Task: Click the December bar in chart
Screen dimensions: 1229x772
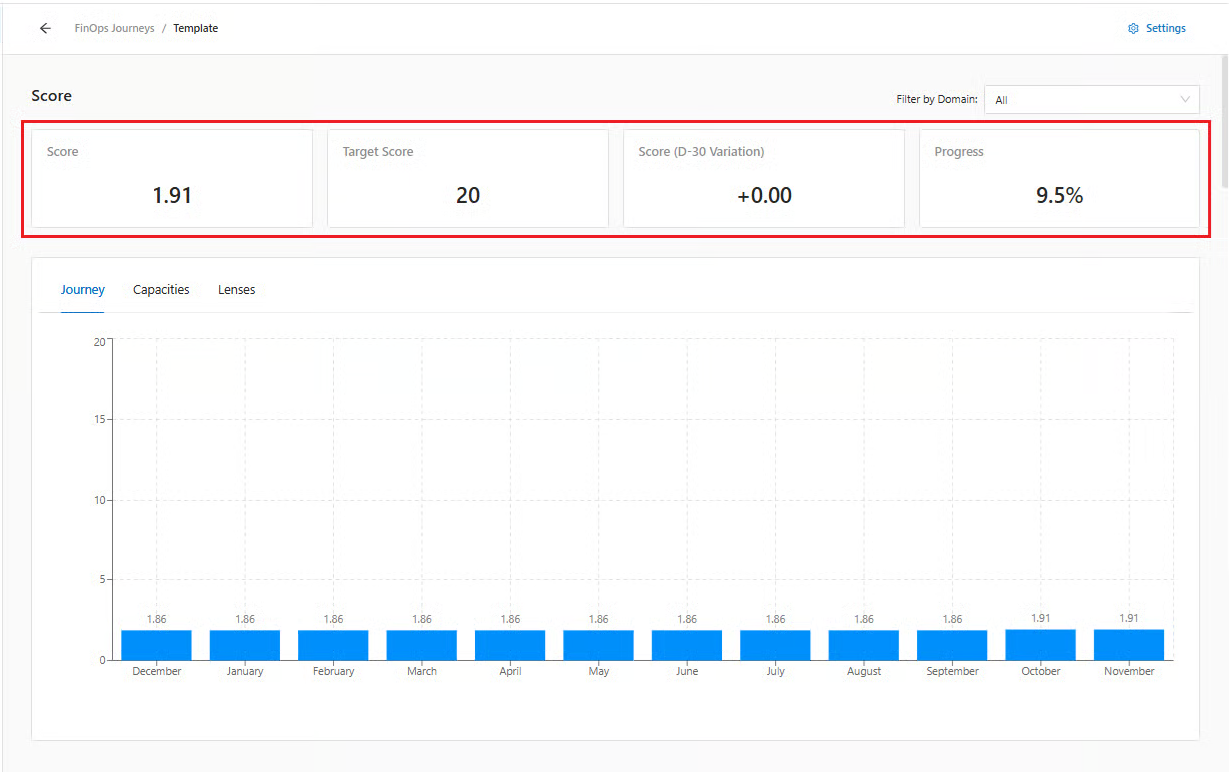Action: click(x=157, y=645)
